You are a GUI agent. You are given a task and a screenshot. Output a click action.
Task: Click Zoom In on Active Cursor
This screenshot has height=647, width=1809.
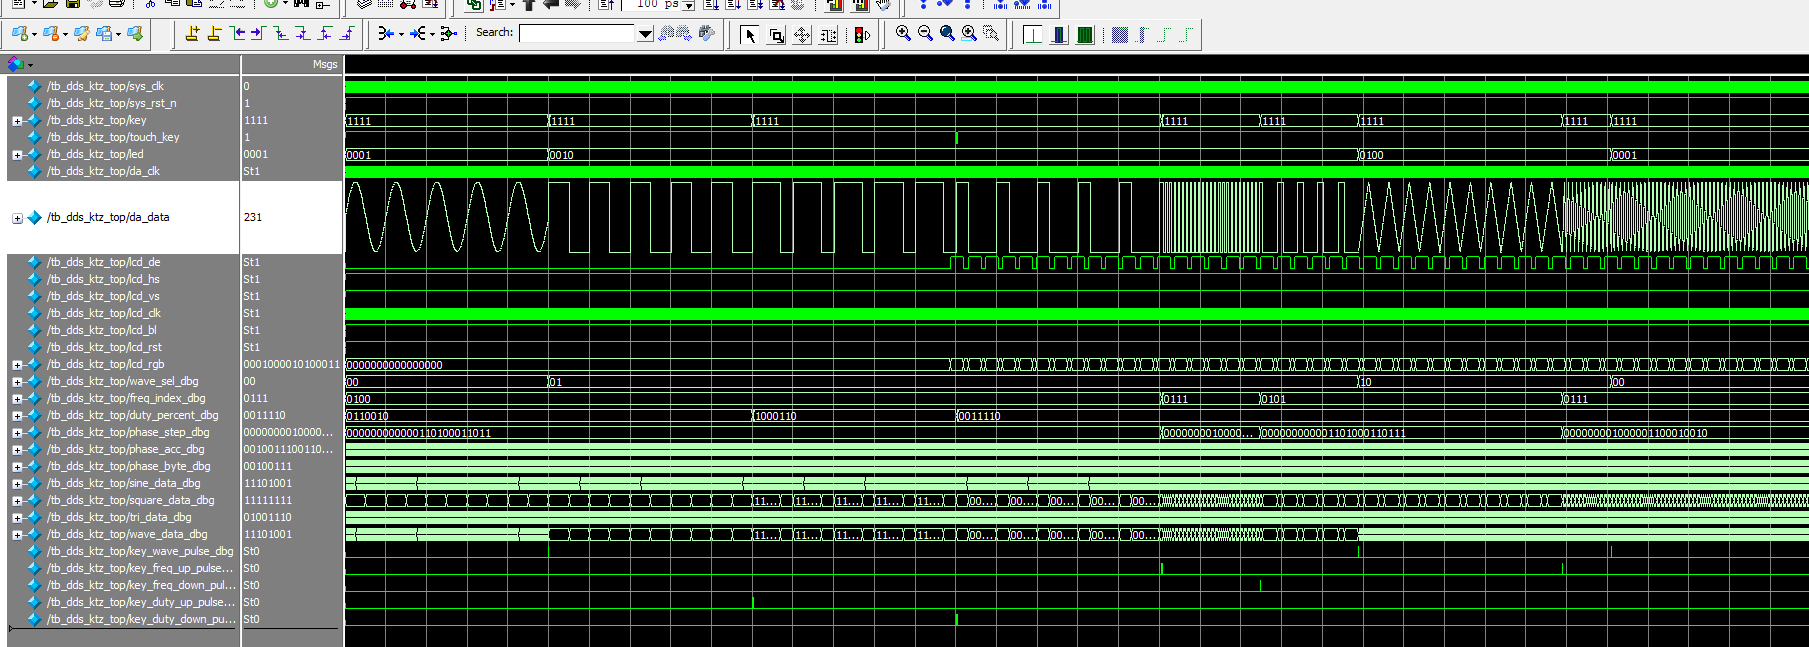click(x=969, y=34)
